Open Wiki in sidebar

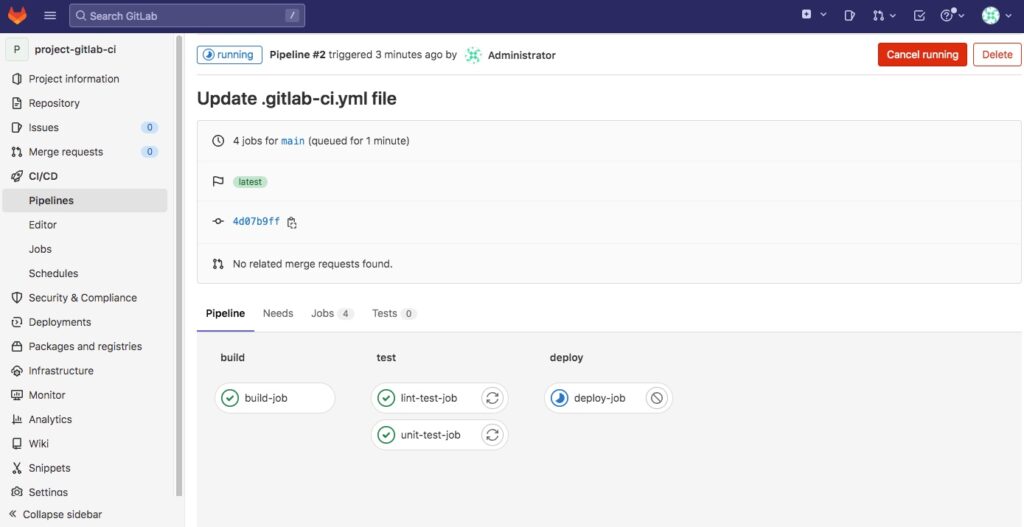point(39,443)
